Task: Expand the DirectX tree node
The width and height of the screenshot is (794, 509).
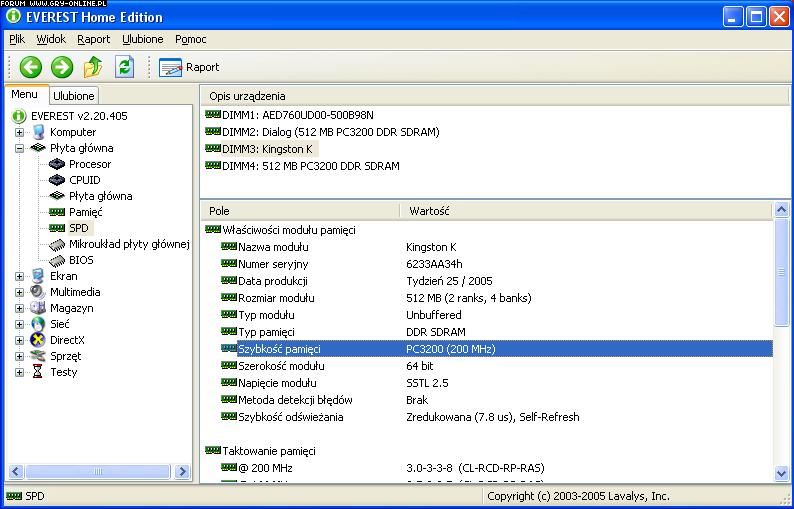Action: (x=19, y=340)
